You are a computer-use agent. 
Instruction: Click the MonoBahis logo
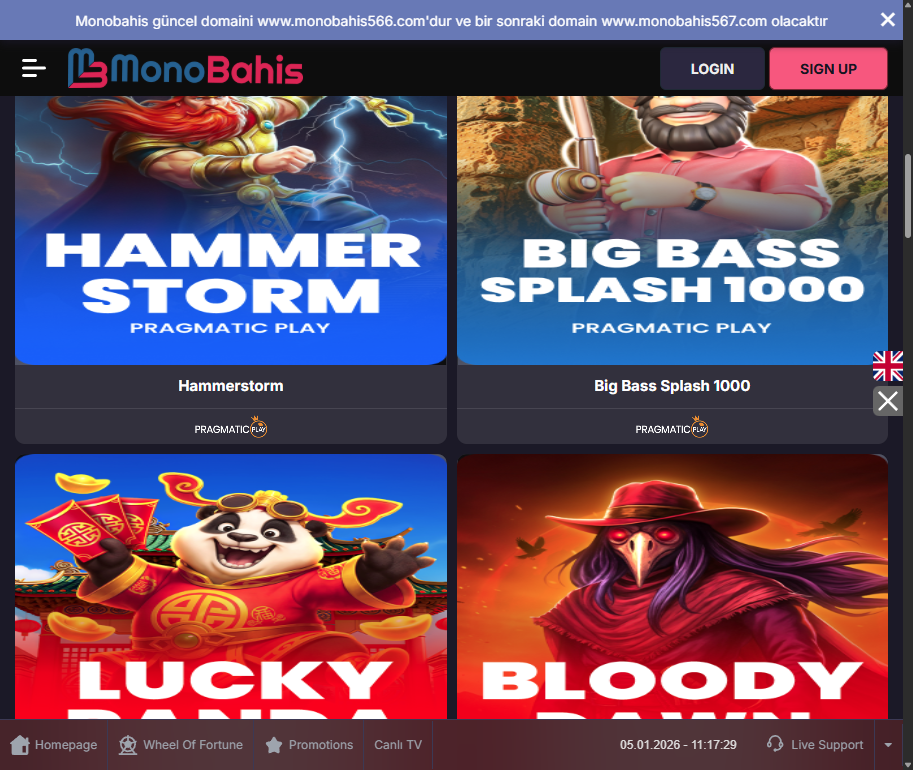point(185,68)
